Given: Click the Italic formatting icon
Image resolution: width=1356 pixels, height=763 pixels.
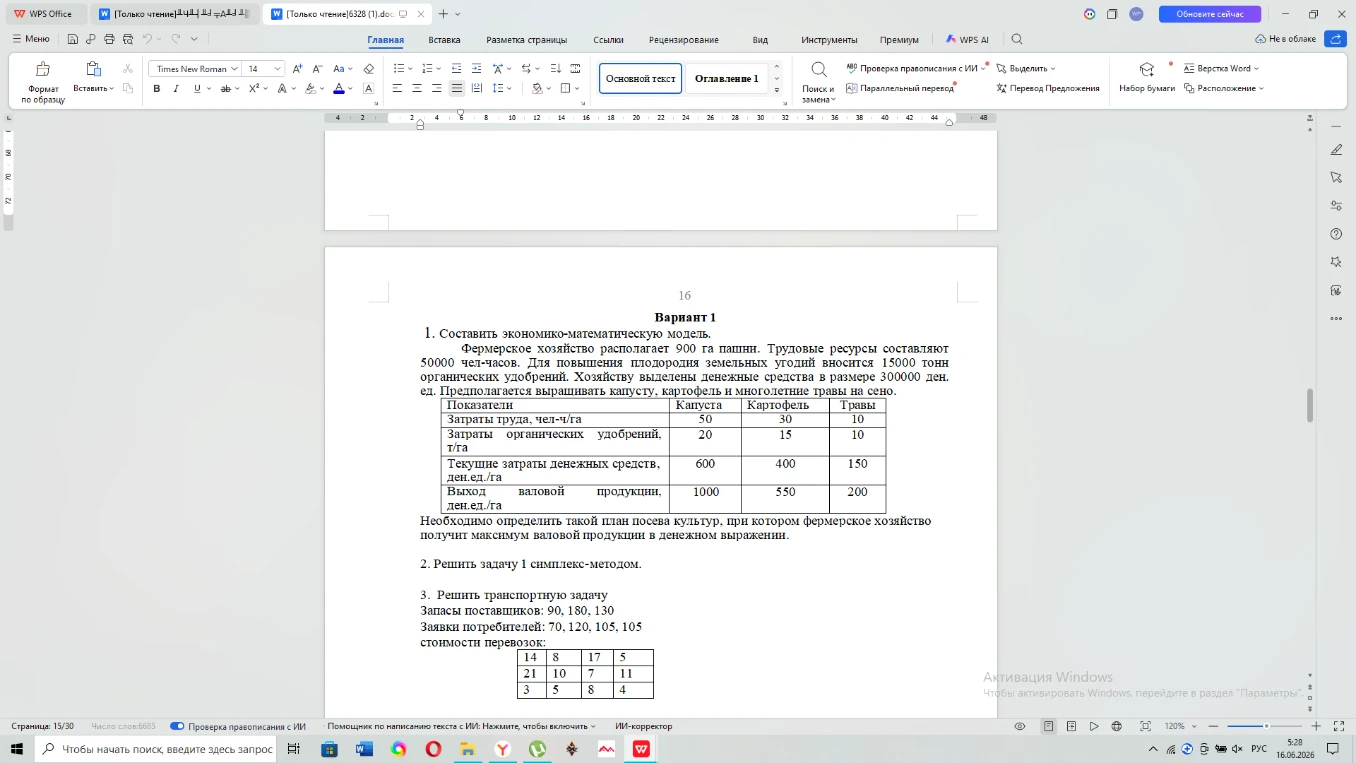Looking at the screenshot, I should pyautogui.click(x=176, y=89).
